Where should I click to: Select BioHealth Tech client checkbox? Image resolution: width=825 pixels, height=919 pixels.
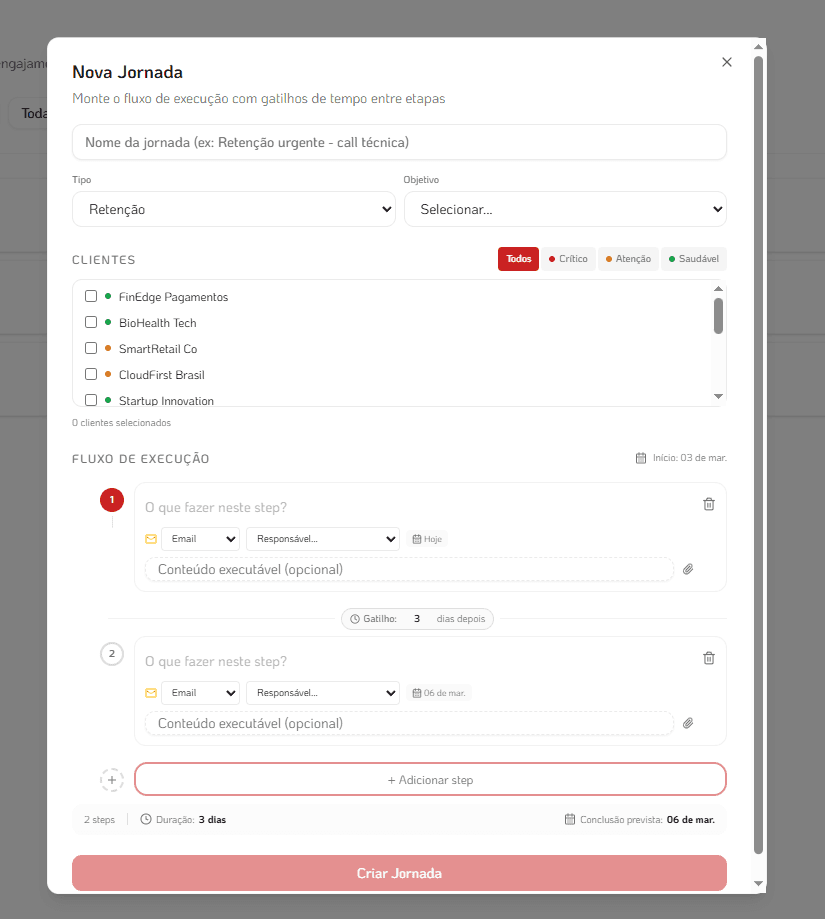click(91, 322)
